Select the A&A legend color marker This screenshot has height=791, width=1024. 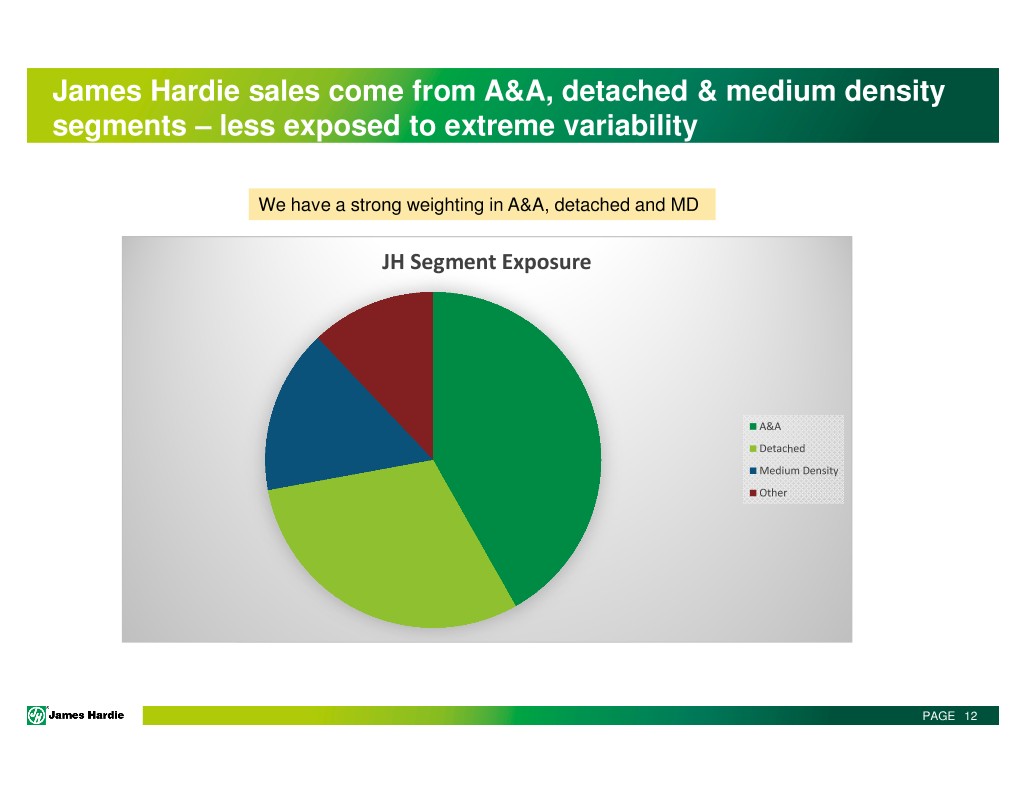pos(753,427)
